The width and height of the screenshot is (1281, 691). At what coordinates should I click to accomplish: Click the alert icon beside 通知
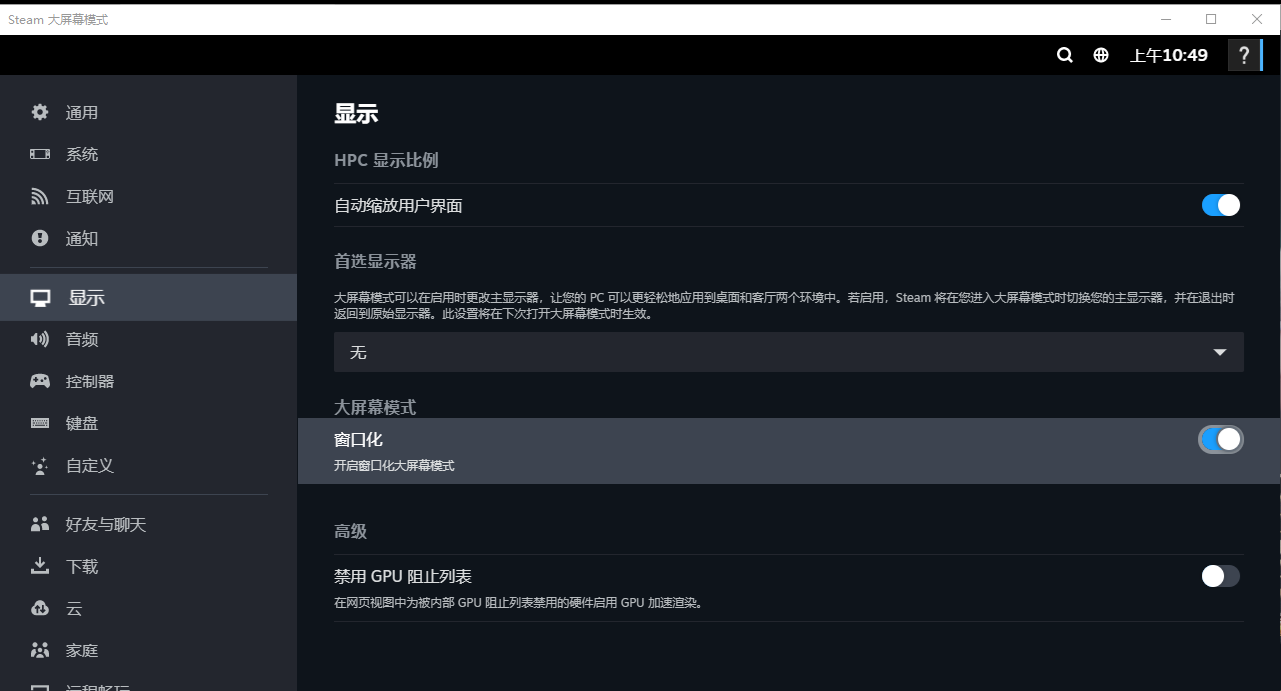coord(40,238)
